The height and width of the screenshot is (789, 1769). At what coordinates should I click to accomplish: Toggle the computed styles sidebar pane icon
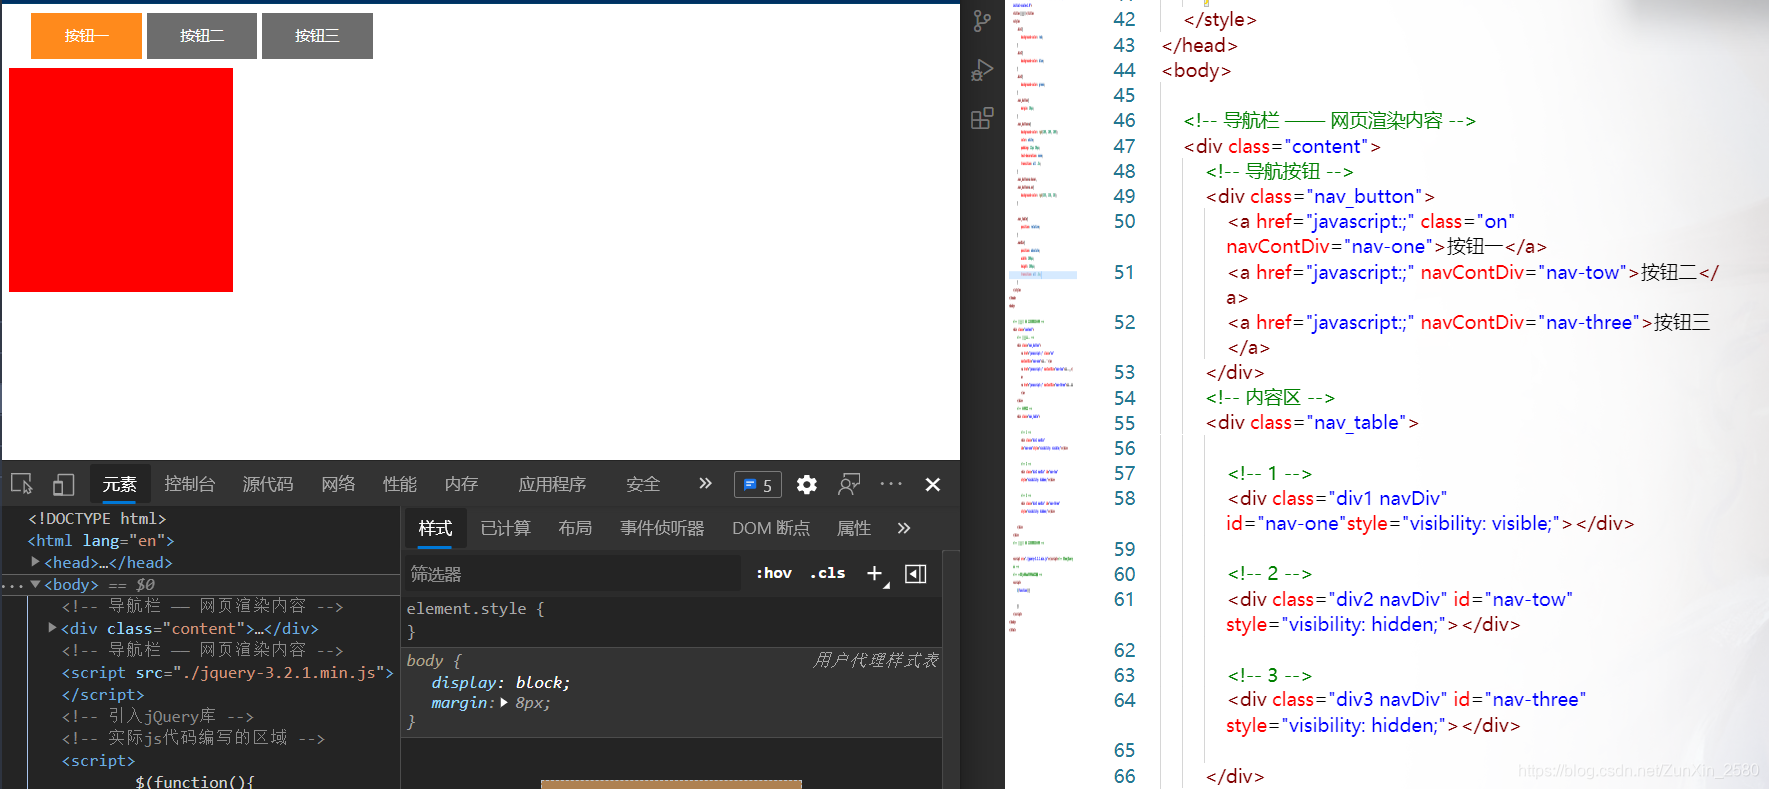click(915, 573)
